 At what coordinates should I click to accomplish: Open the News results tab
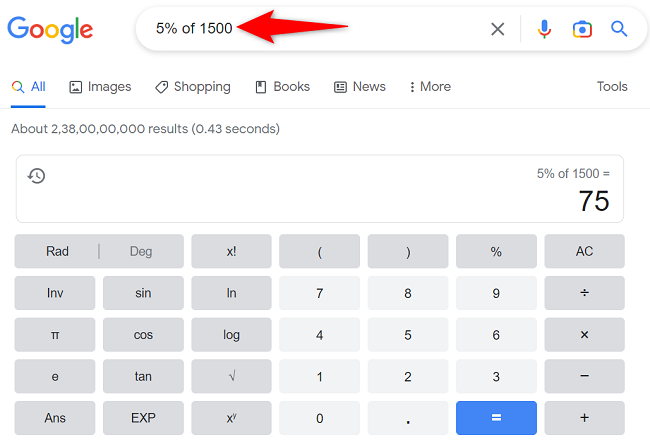click(360, 87)
